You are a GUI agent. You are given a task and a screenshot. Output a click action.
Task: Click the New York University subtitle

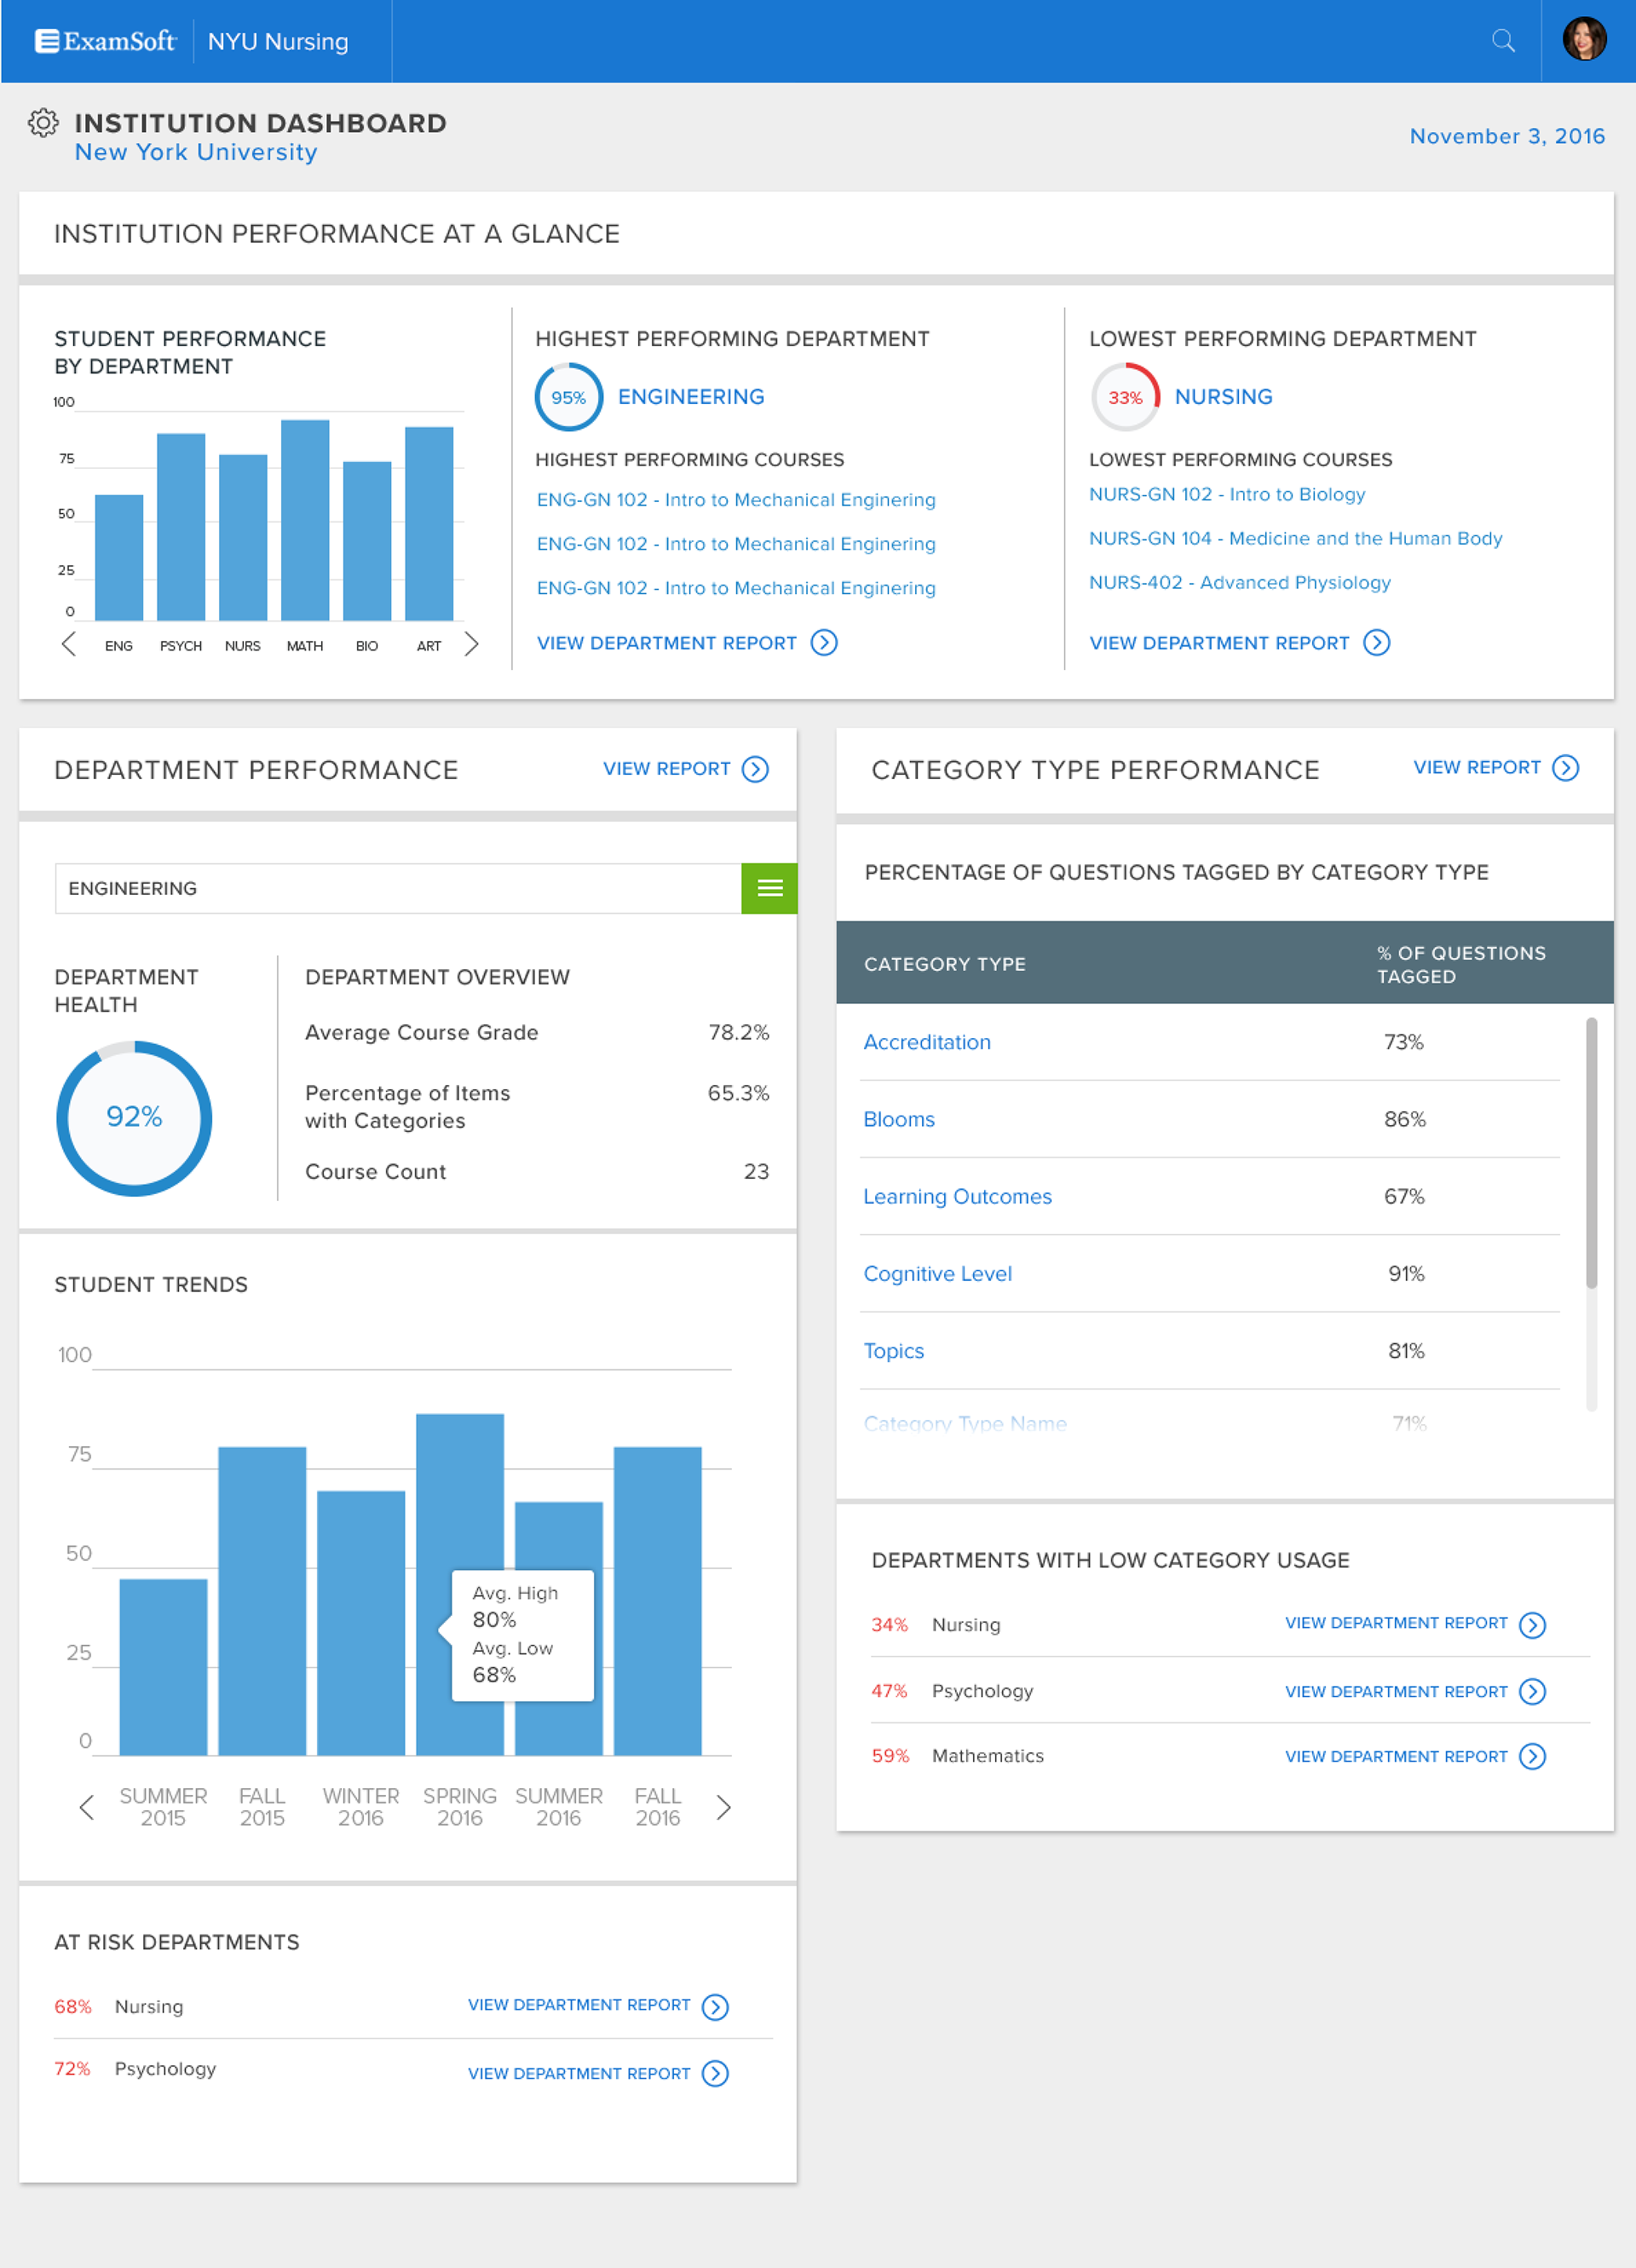(196, 152)
